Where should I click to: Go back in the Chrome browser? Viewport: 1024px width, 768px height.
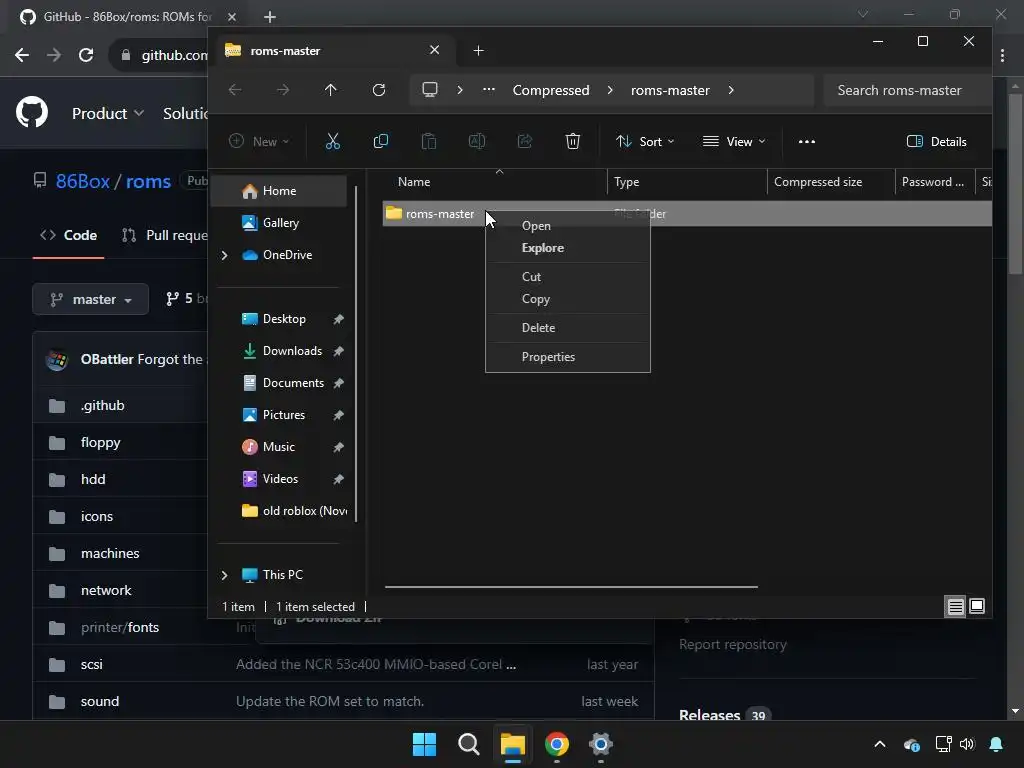click(x=22, y=55)
